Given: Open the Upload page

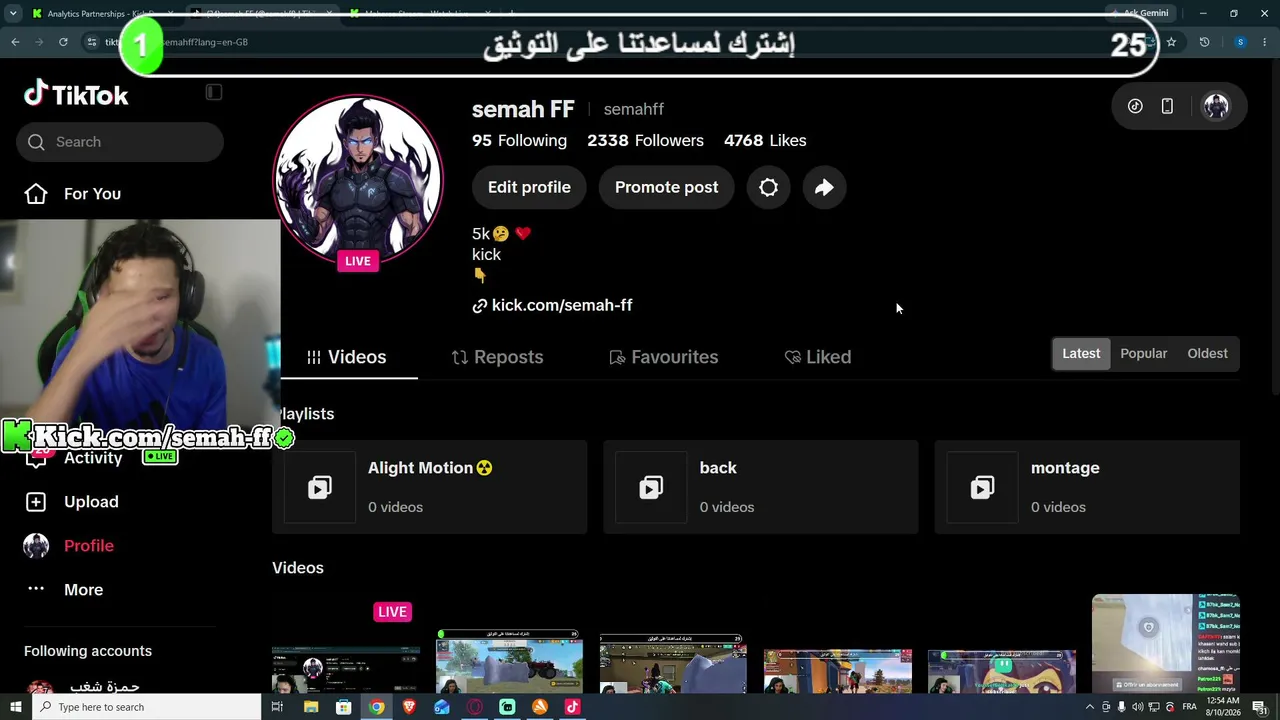Looking at the screenshot, I should pos(91,502).
